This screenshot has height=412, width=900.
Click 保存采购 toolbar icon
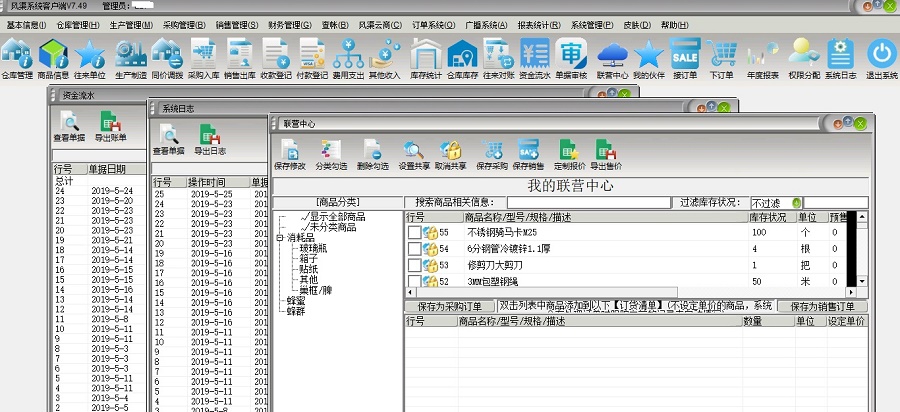pyautogui.click(x=492, y=155)
